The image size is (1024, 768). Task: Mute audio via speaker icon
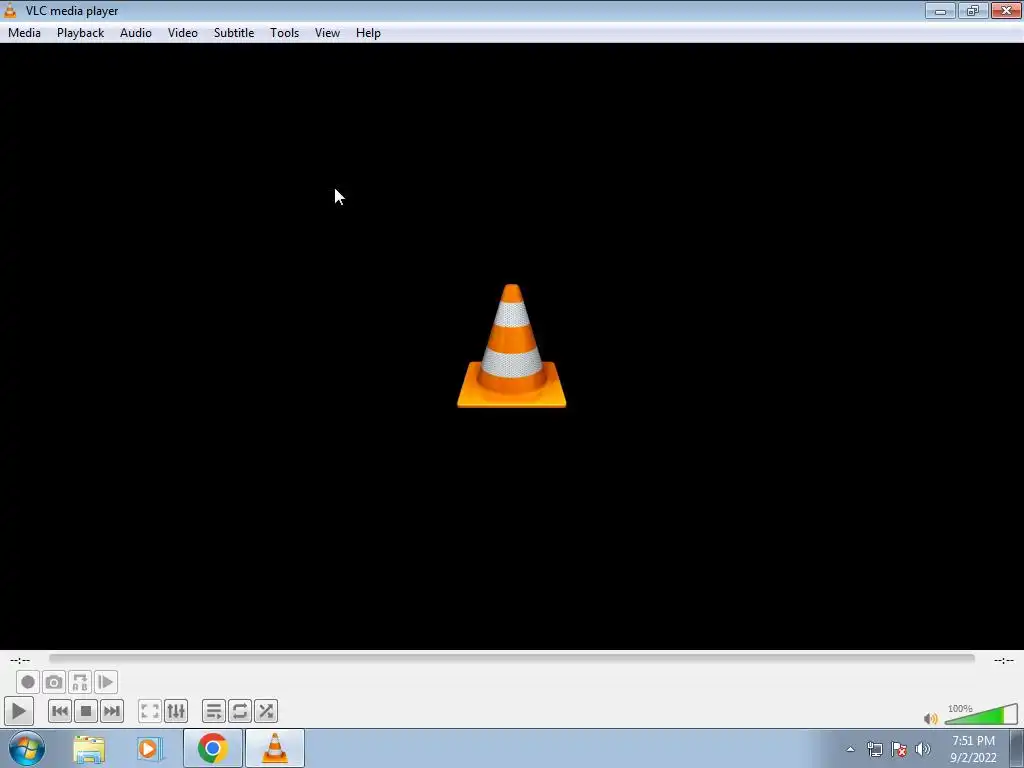(931, 718)
